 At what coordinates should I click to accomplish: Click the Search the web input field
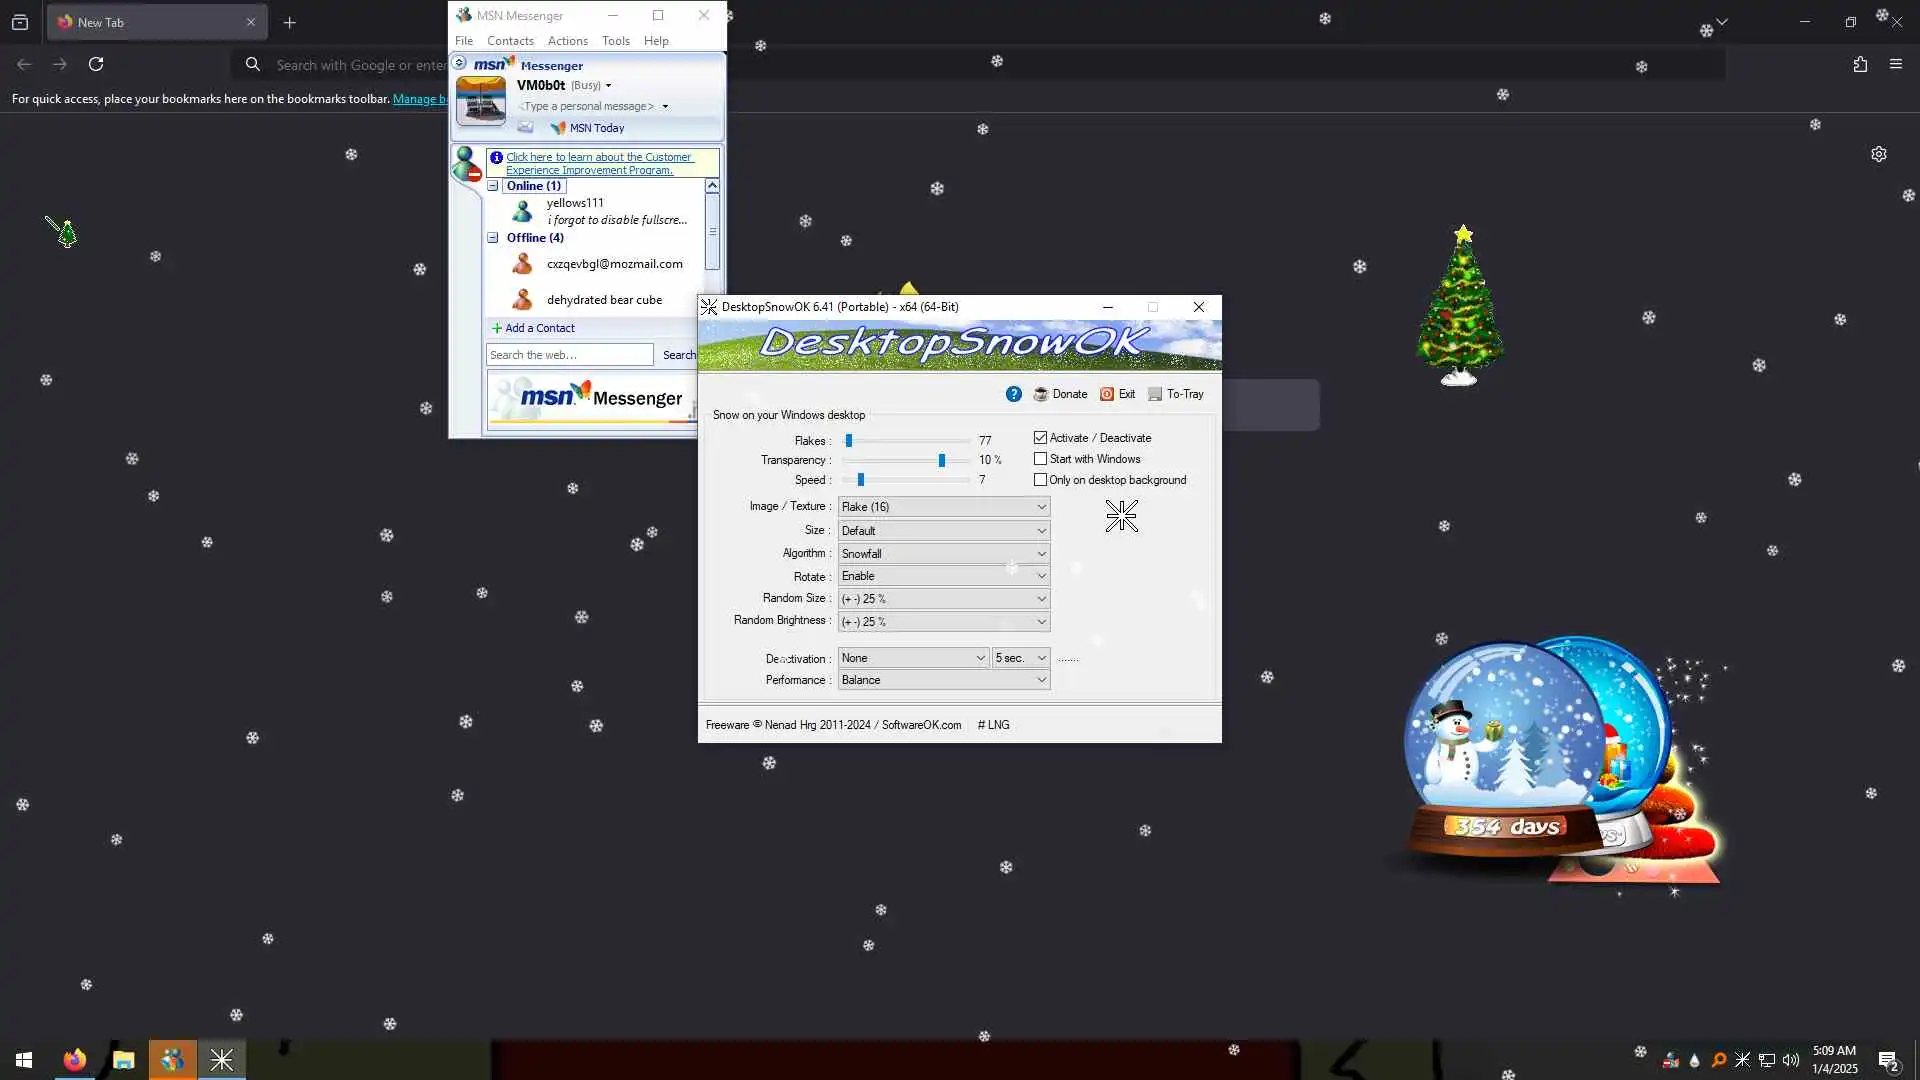tap(569, 355)
